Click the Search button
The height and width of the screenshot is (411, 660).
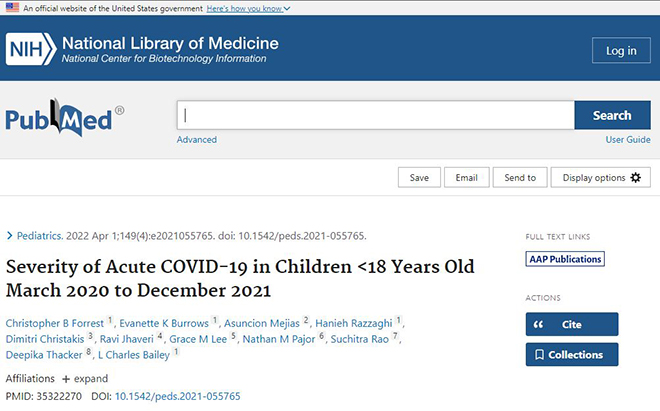tap(612, 115)
